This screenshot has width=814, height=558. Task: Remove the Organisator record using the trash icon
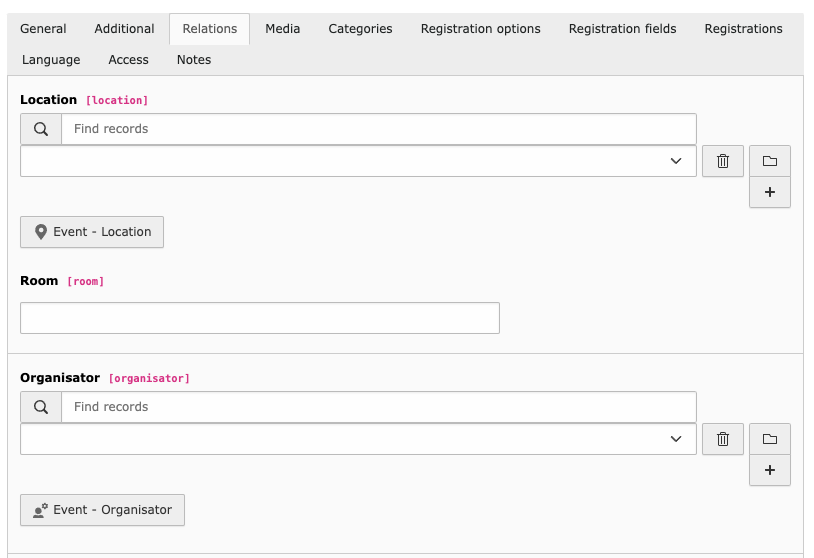click(723, 439)
